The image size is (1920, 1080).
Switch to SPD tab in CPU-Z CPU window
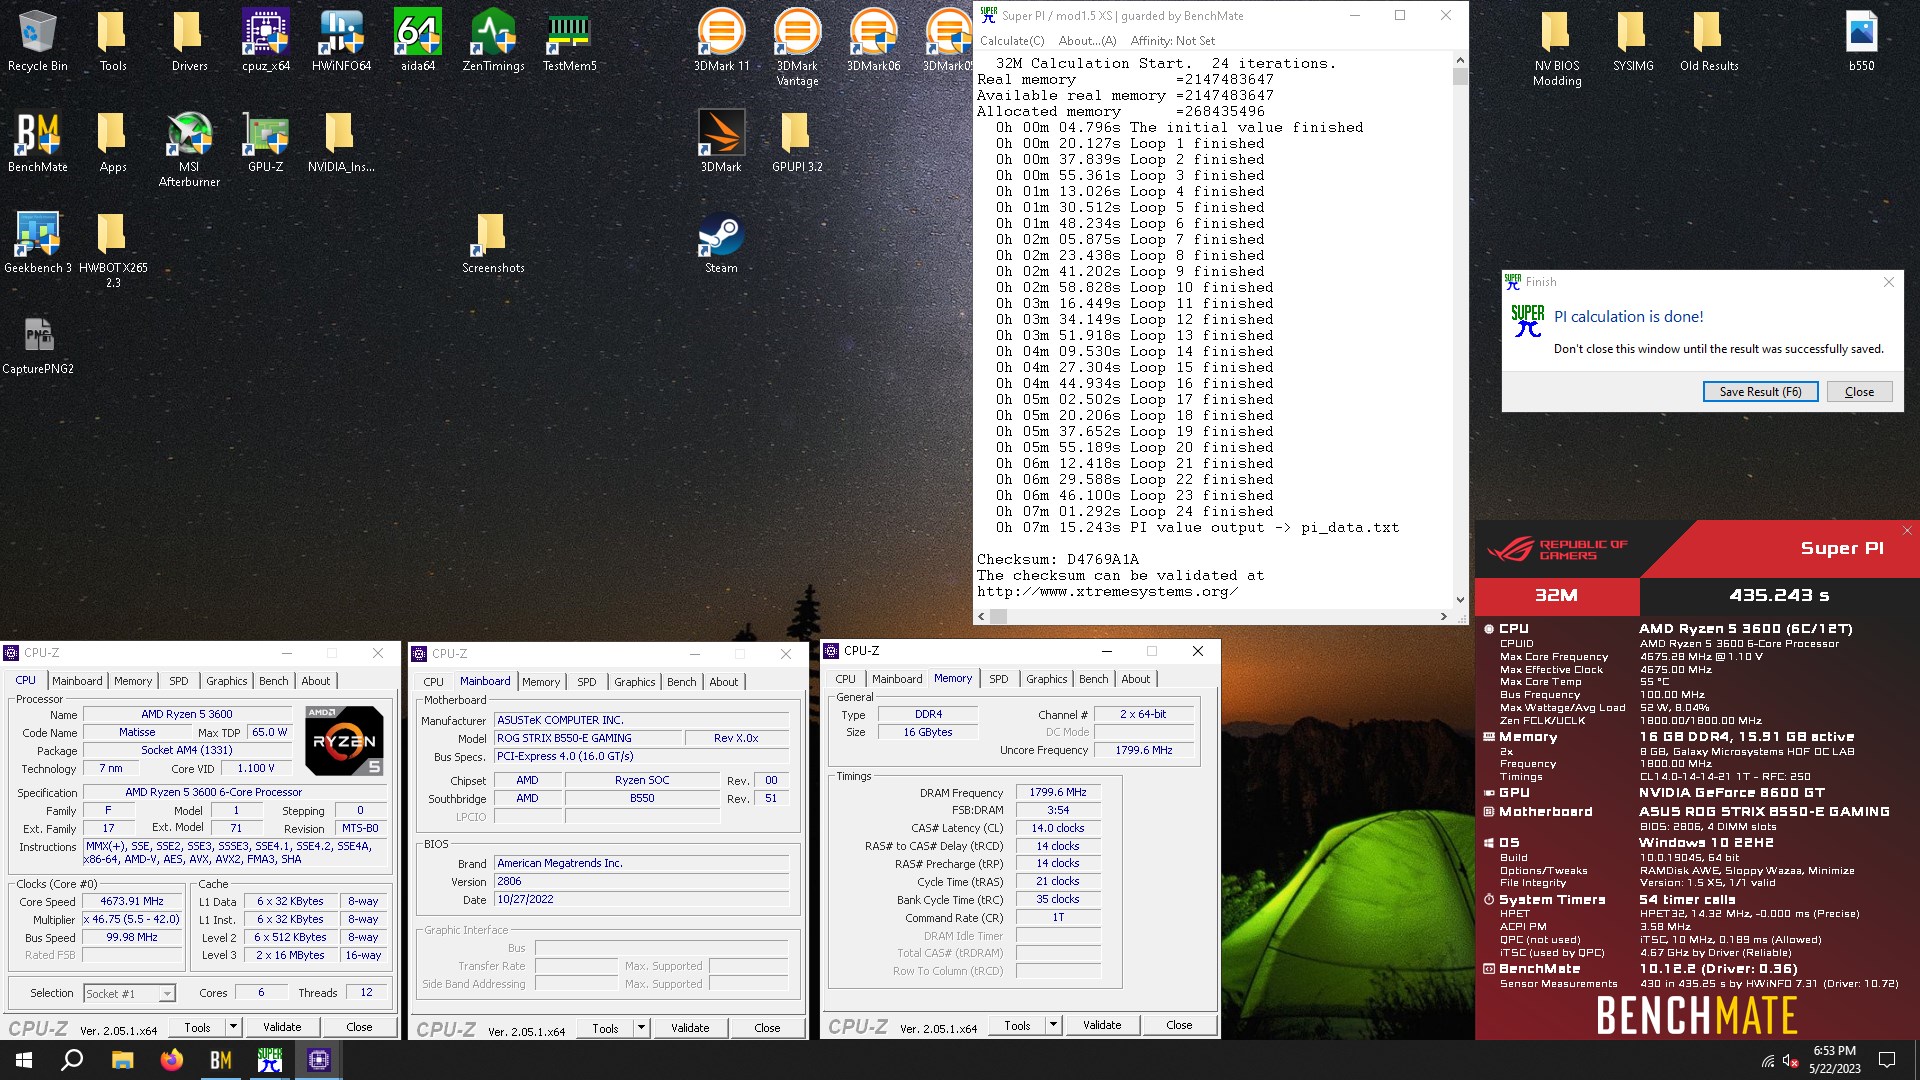[179, 681]
